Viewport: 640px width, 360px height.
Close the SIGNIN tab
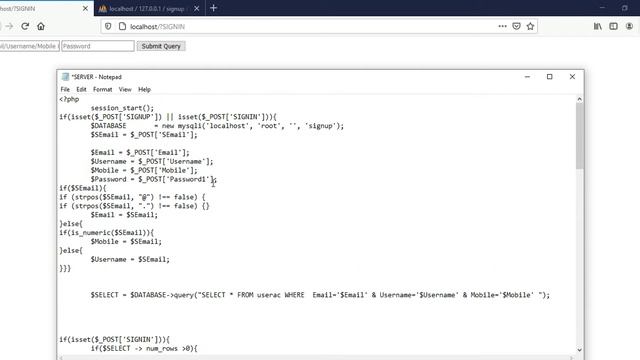point(85,9)
